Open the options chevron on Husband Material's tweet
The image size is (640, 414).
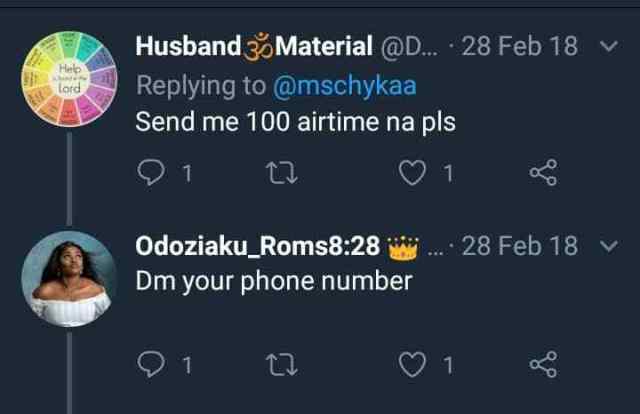coord(607,45)
